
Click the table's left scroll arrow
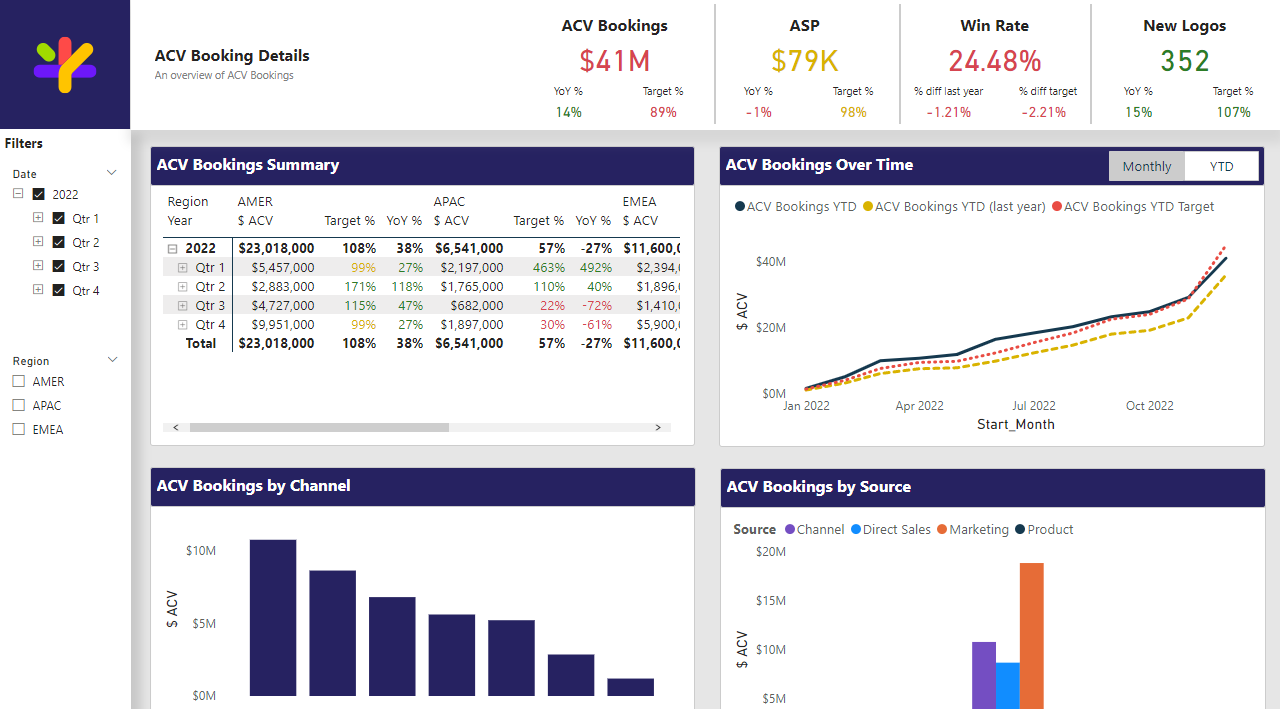(x=176, y=427)
